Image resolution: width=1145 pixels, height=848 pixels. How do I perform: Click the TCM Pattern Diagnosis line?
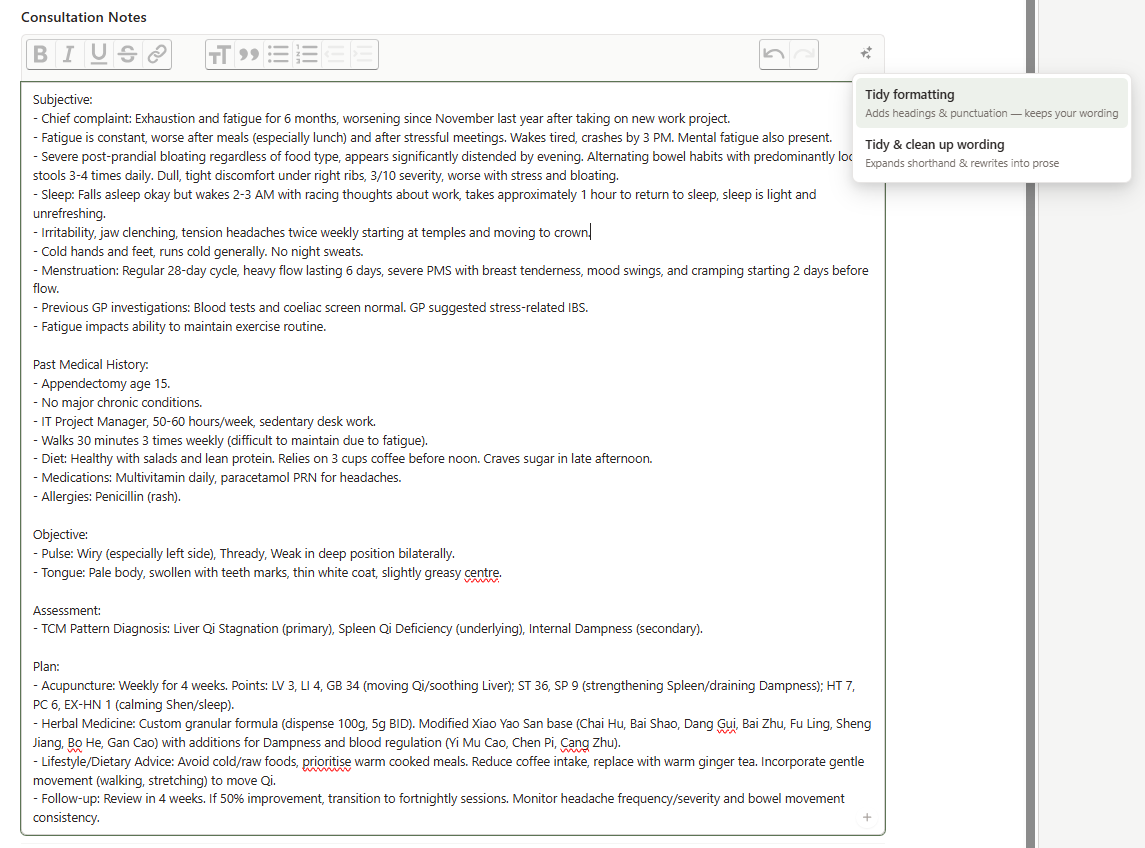coord(368,629)
